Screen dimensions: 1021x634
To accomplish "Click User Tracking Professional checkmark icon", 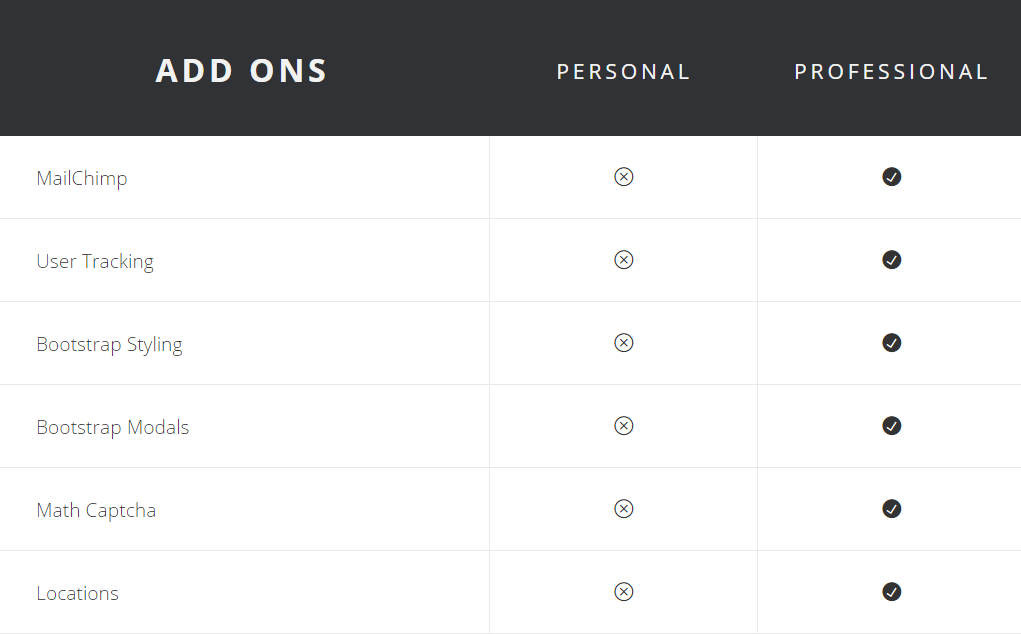I will (891, 260).
